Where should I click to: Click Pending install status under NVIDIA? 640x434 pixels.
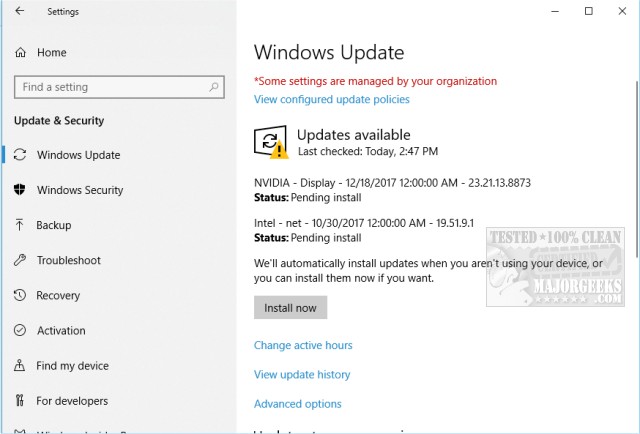326,198
